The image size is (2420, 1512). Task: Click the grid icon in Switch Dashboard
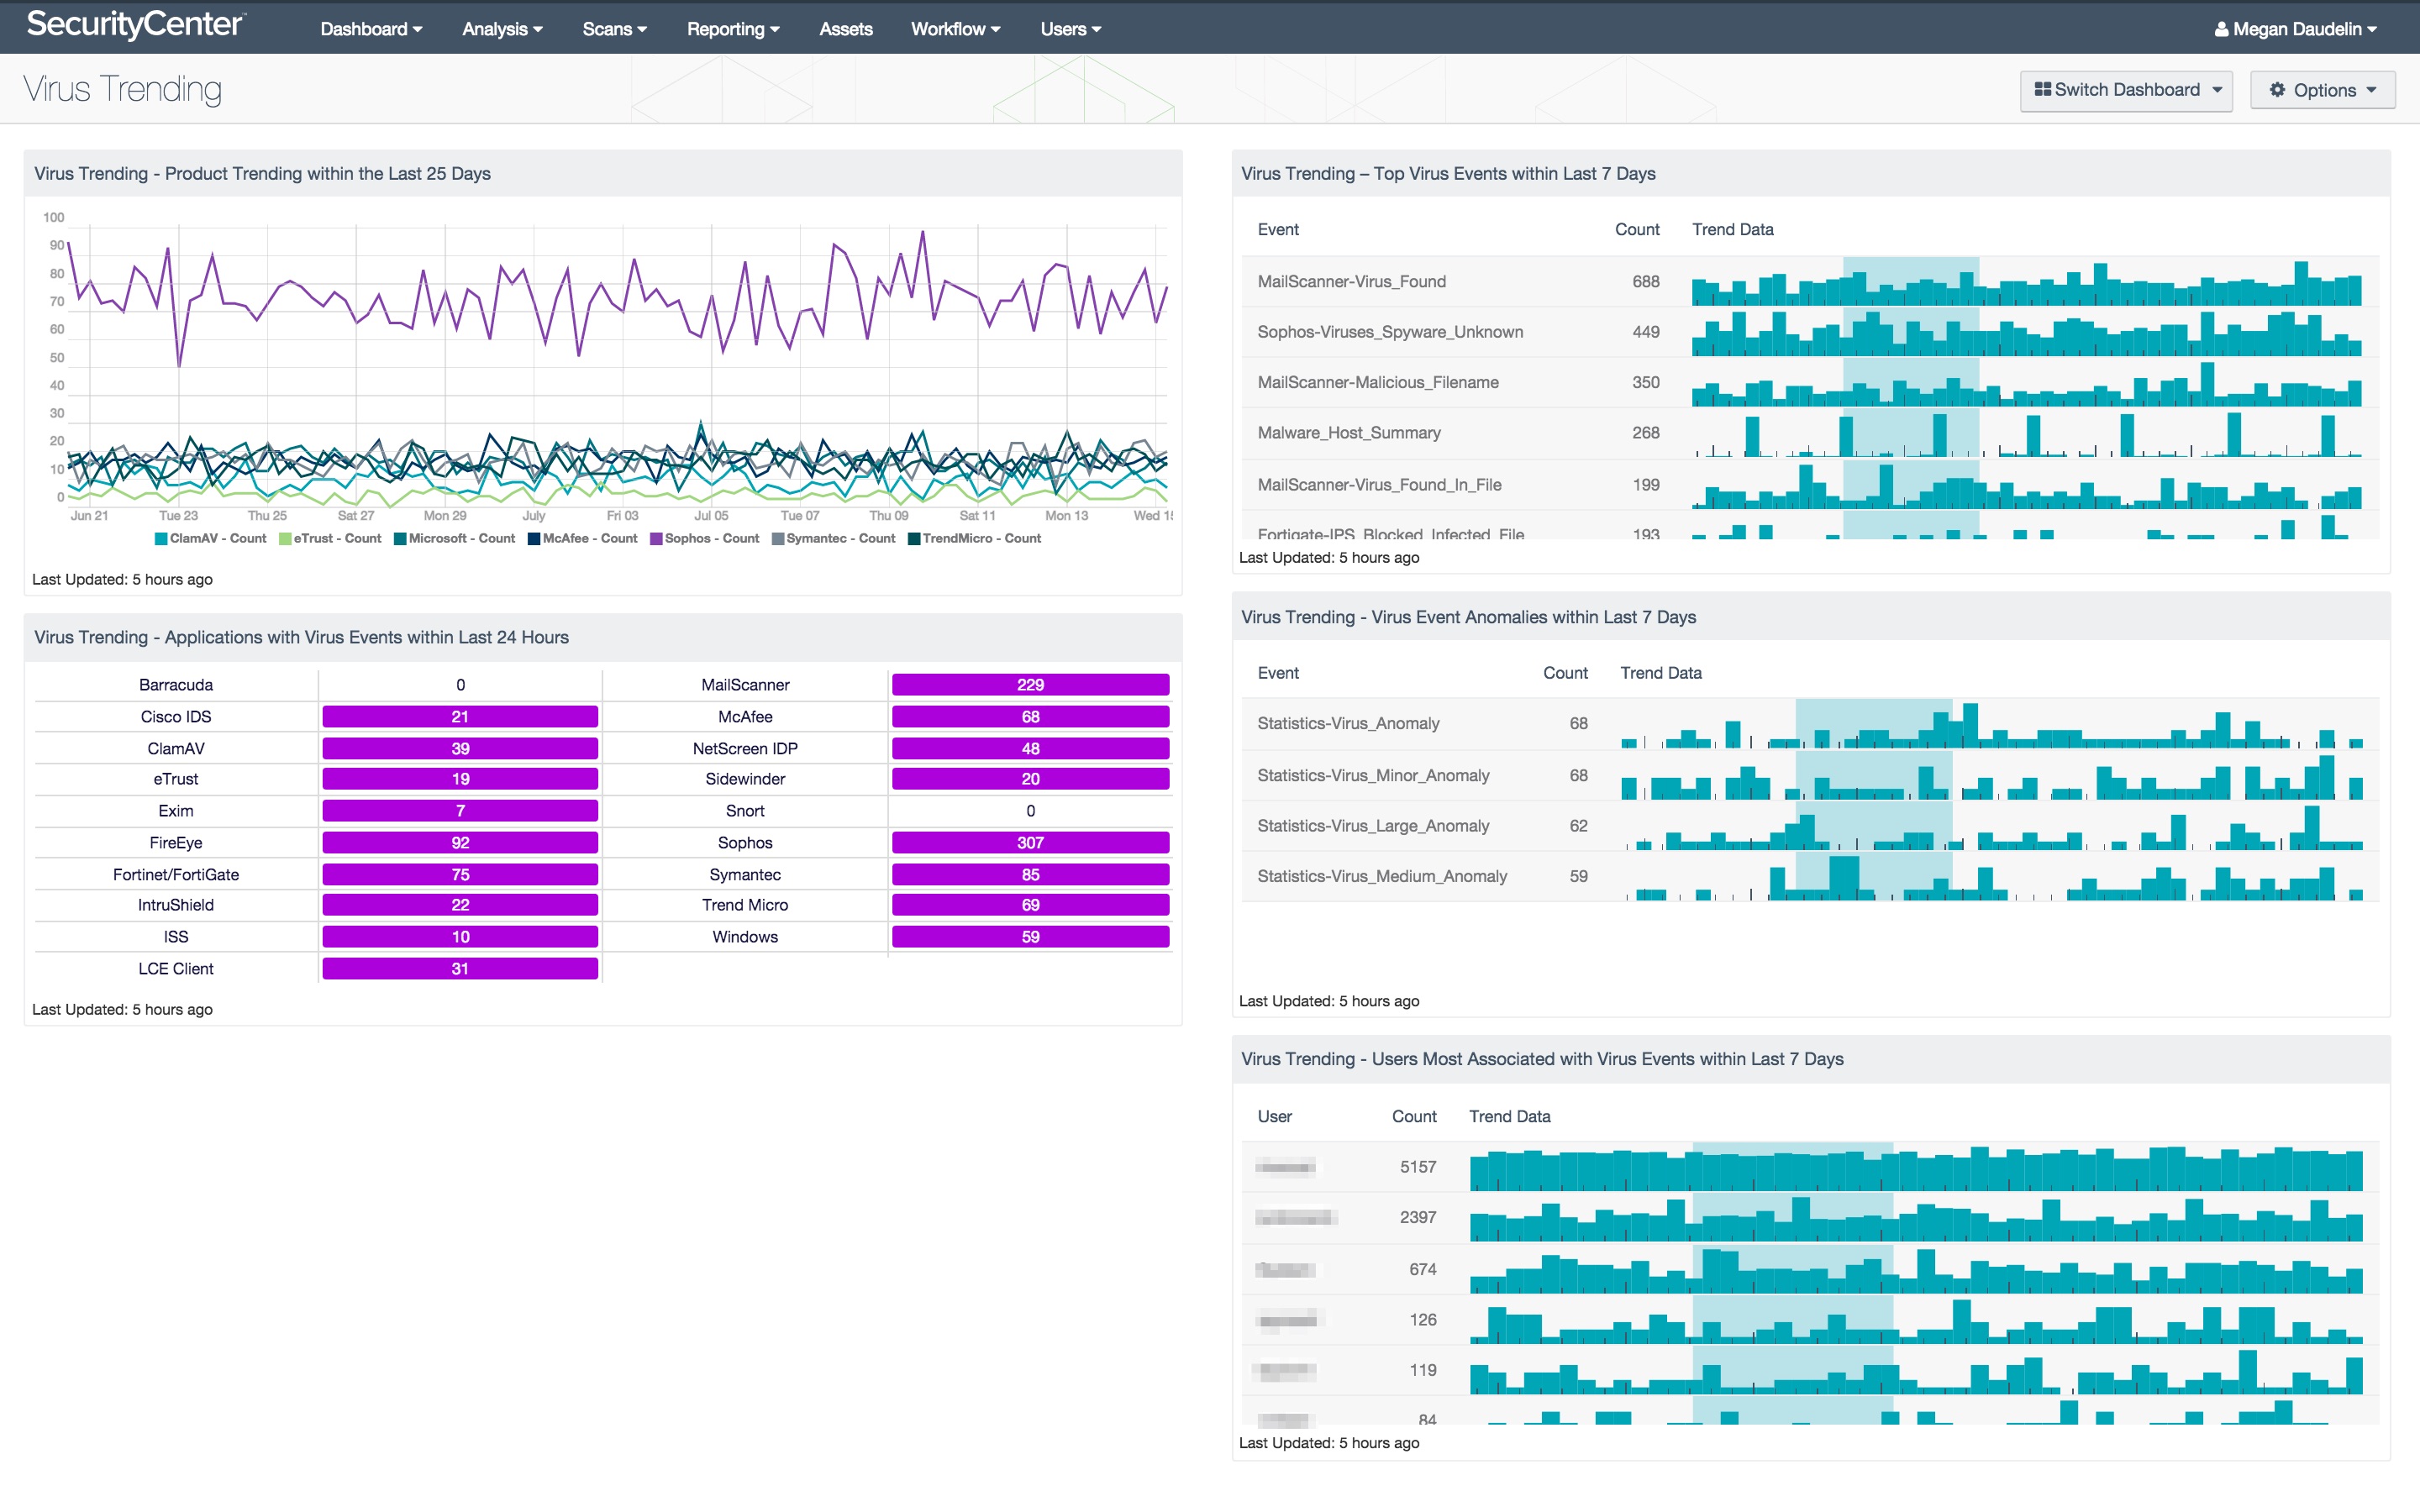tap(2042, 90)
